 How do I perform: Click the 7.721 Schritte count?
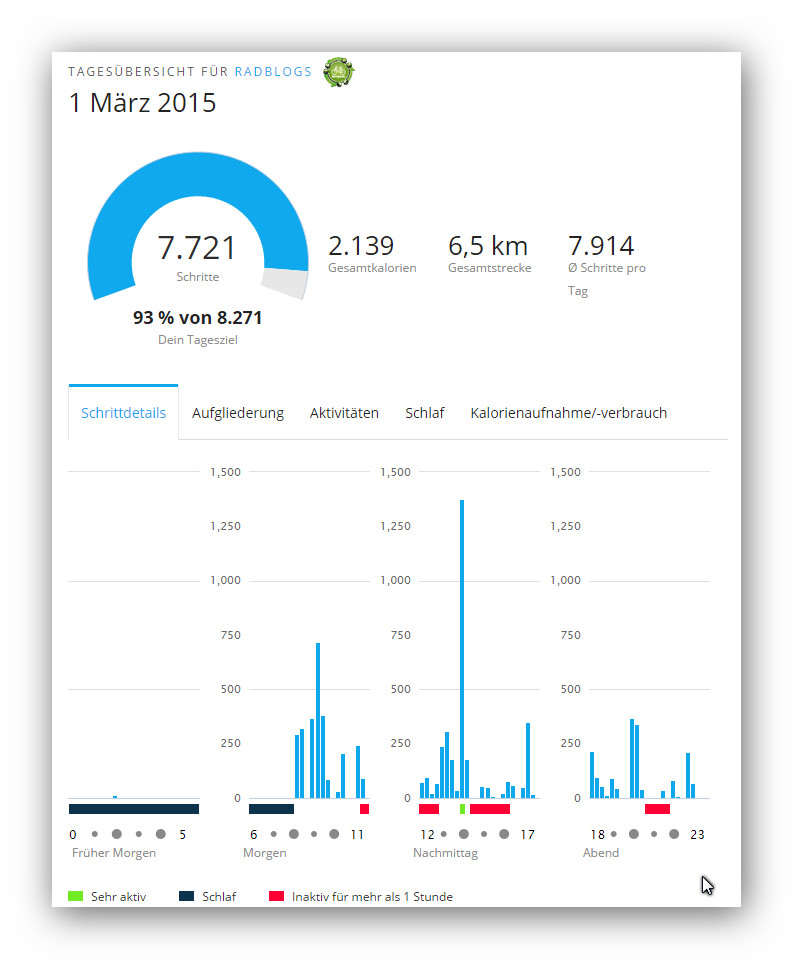tap(197, 248)
